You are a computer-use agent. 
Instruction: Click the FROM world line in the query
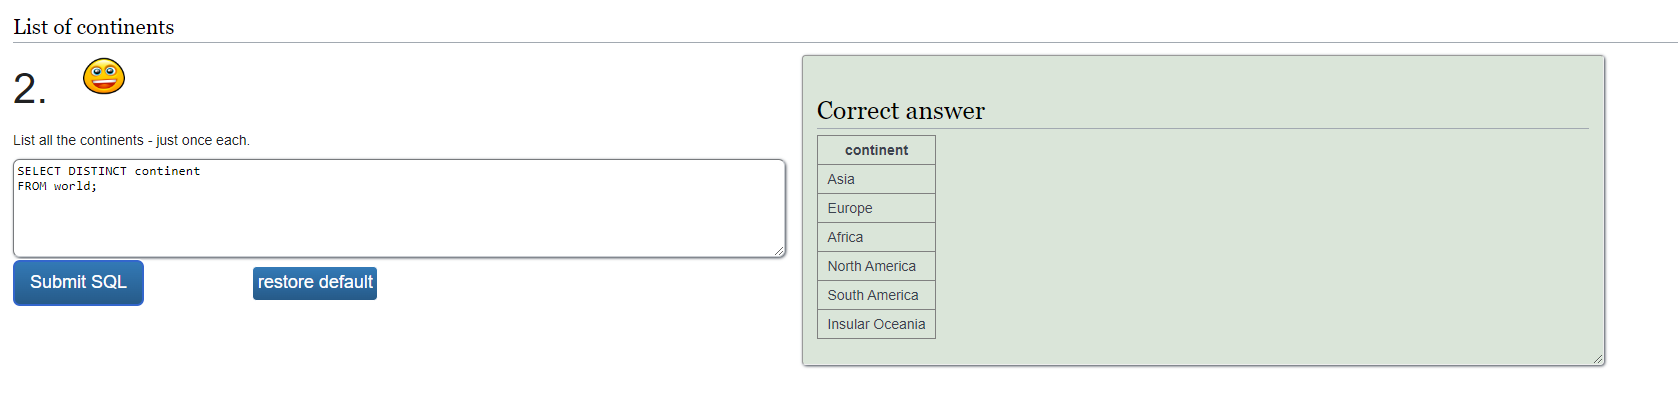(57, 186)
